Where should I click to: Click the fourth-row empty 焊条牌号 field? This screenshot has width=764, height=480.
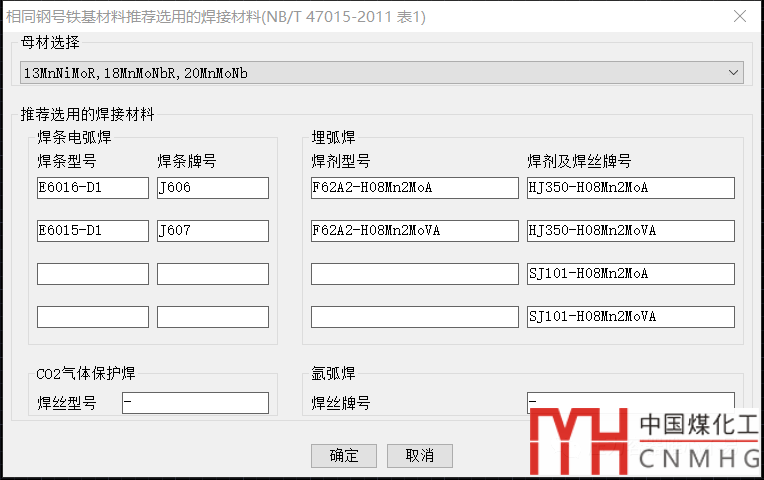pyautogui.click(x=213, y=317)
